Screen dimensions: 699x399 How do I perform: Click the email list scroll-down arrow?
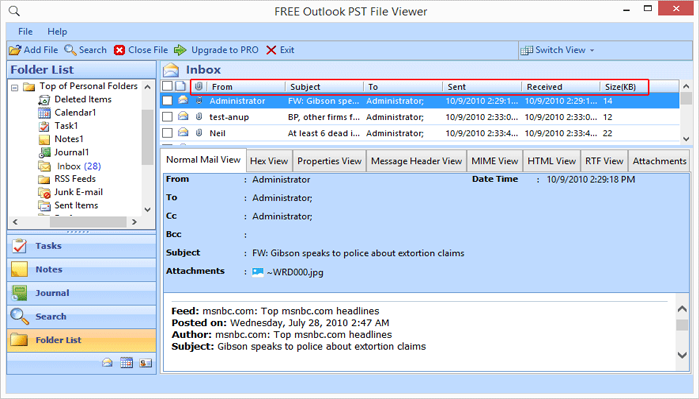pyautogui.click(x=686, y=139)
